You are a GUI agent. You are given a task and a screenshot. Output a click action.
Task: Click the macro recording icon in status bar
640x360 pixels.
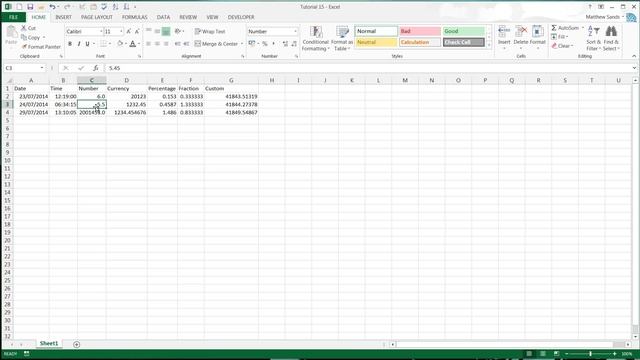tap(27, 353)
